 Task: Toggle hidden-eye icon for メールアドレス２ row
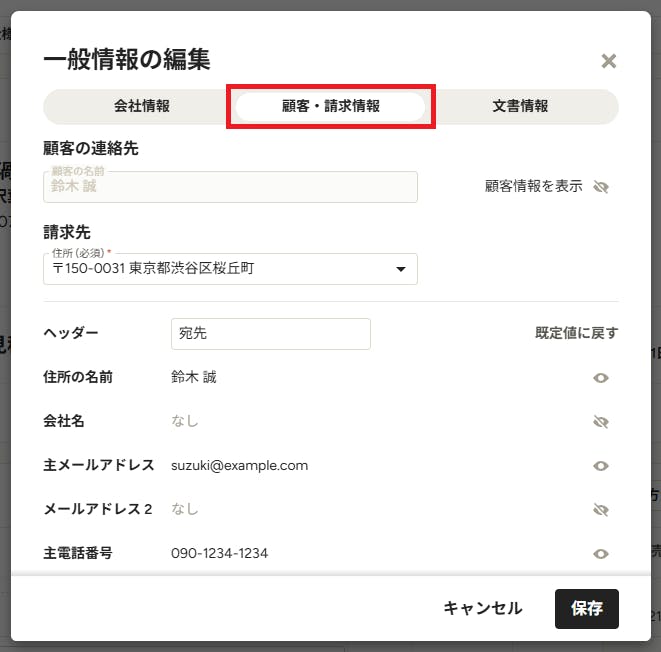pos(601,510)
